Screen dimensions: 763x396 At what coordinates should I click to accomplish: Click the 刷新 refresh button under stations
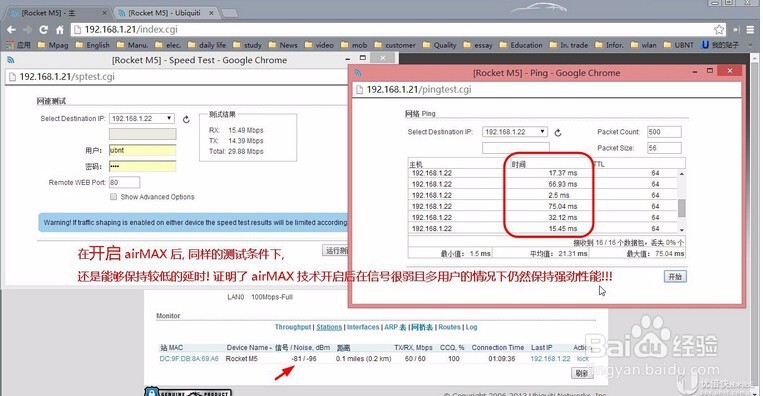582,373
